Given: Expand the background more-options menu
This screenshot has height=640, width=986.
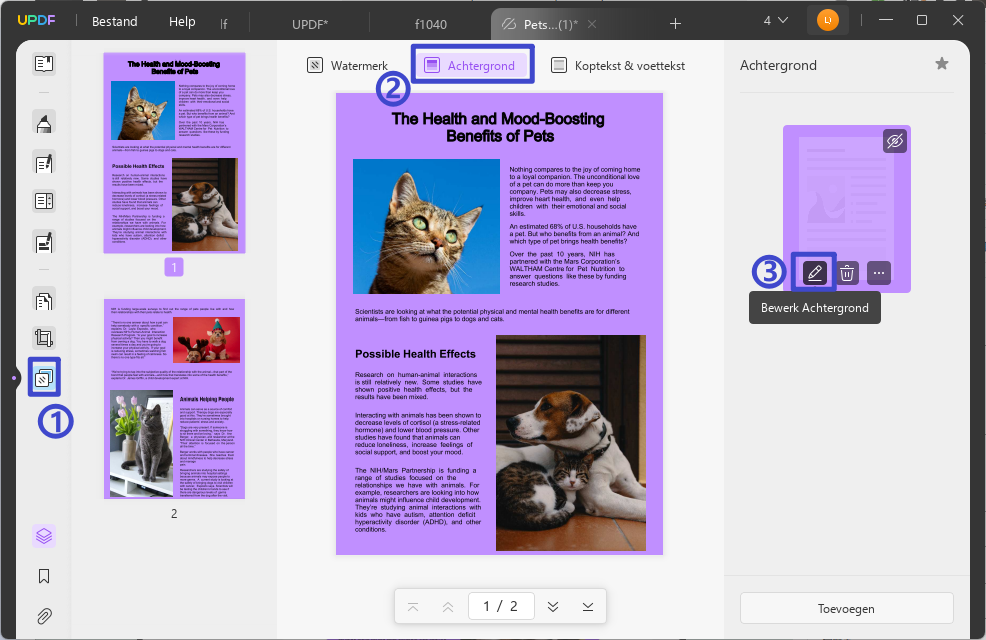Looking at the screenshot, I should pyautogui.click(x=878, y=273).
